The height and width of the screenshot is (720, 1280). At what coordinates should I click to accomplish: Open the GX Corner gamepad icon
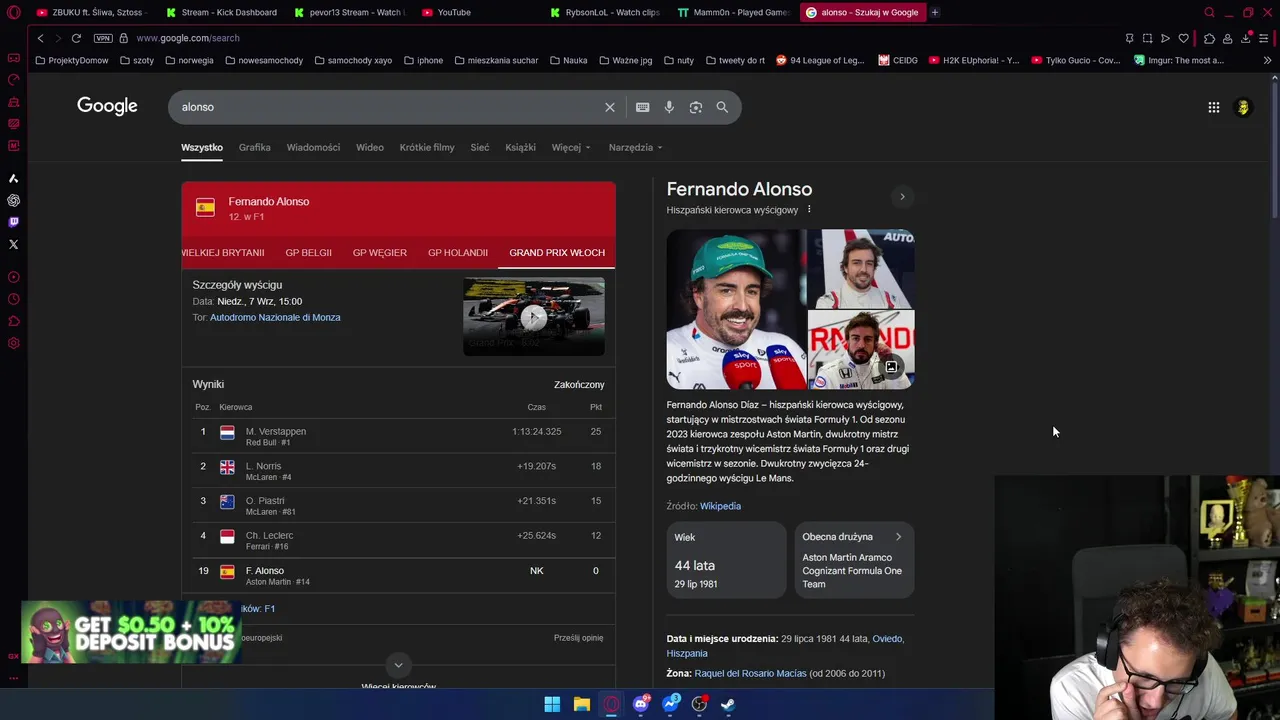(13, 58)
